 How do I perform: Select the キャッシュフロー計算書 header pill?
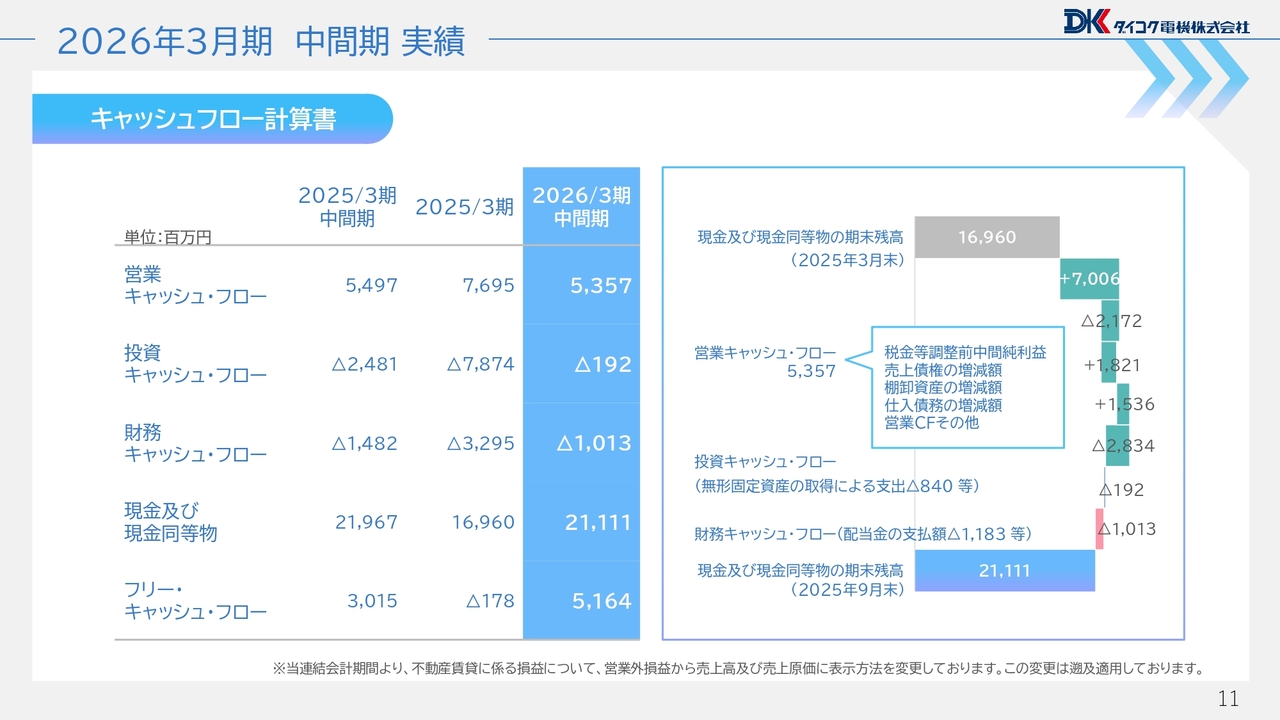[x=212, y=119]
